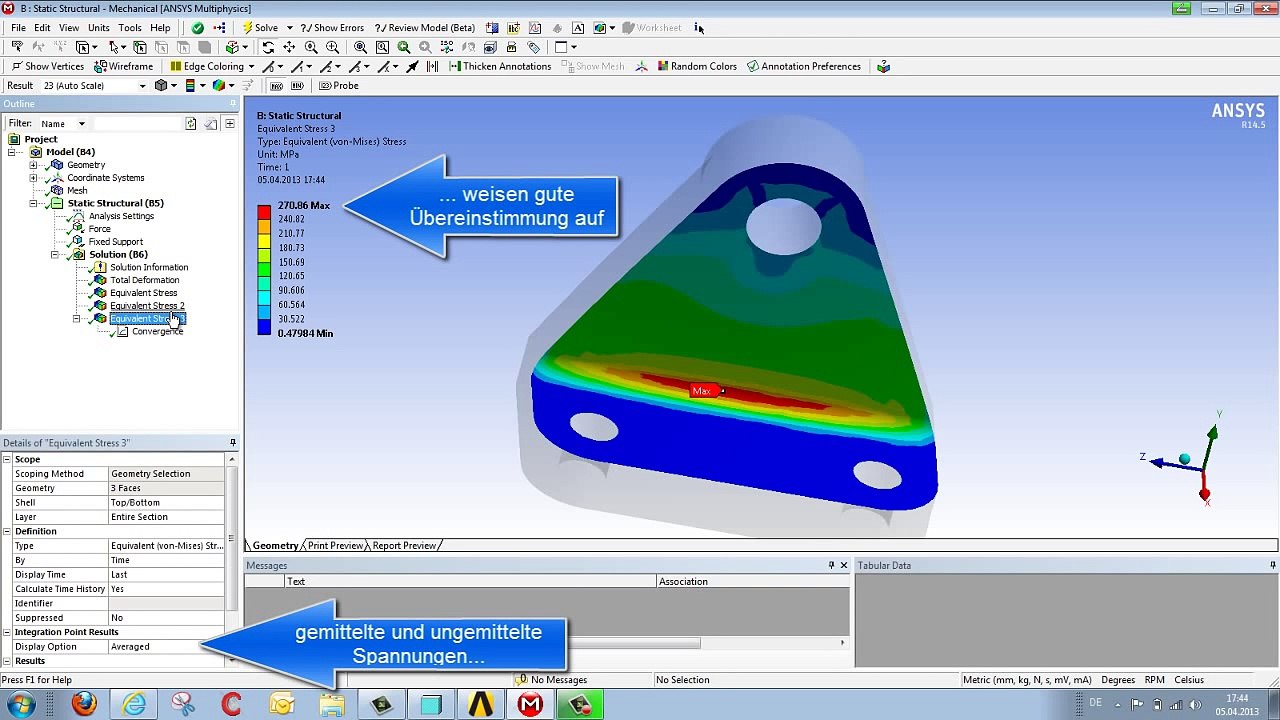Close the Messages panel
This screenshot has width=1280, height=720.
pos(844,565)
